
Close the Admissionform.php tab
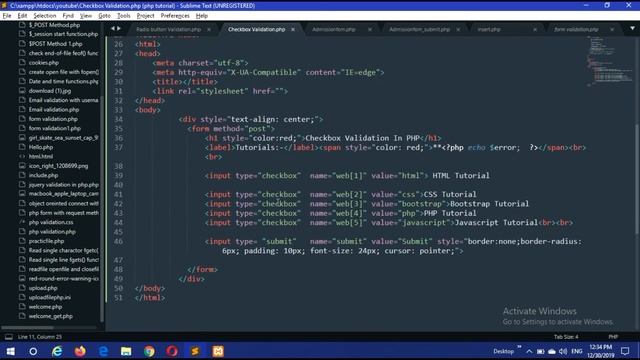370,29
